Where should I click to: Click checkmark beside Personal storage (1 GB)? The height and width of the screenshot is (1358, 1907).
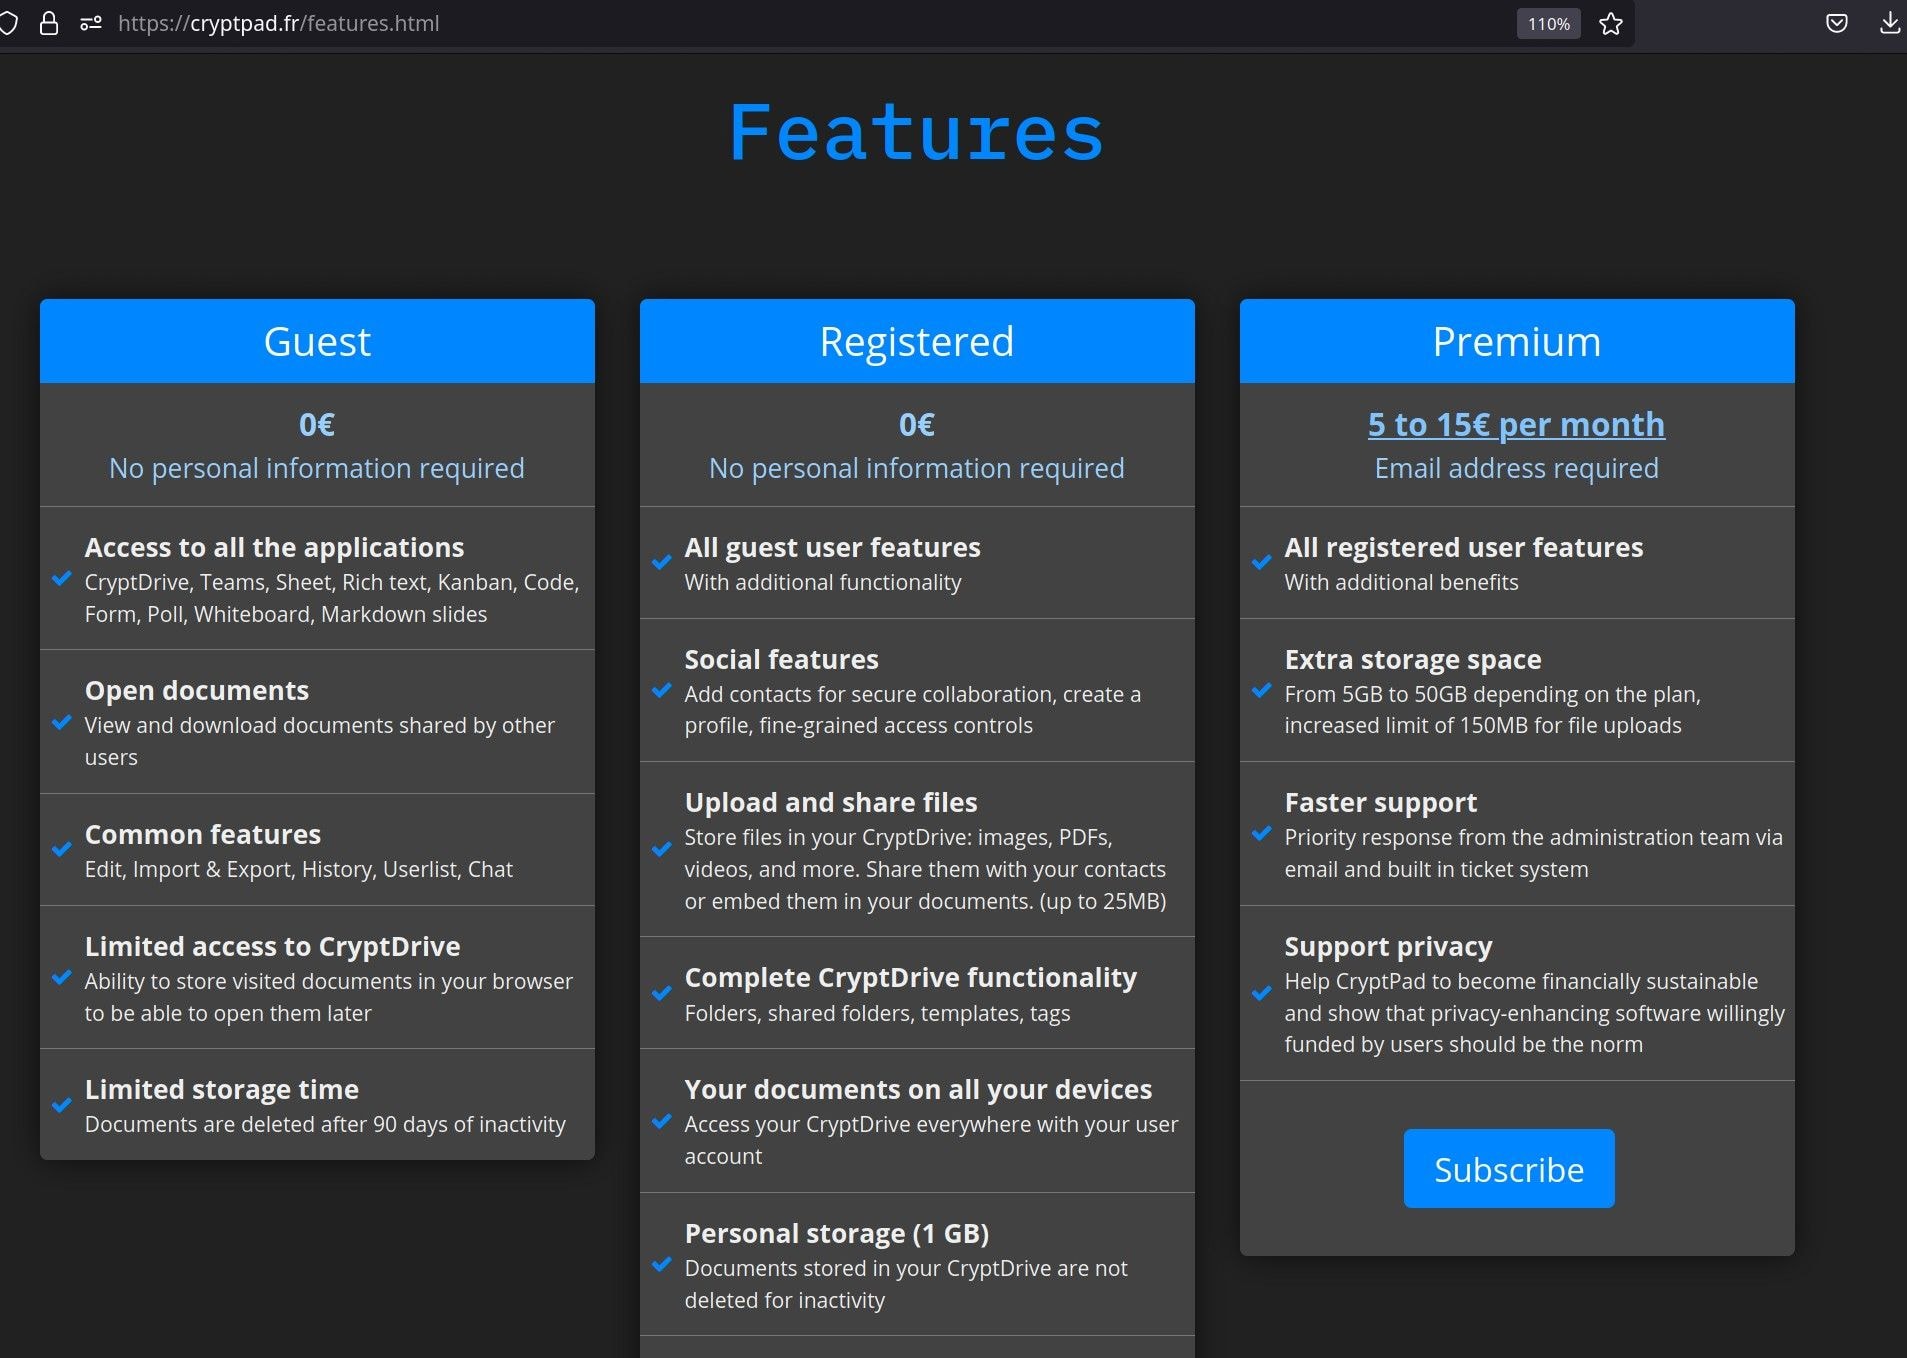(x=662, y=1264)
